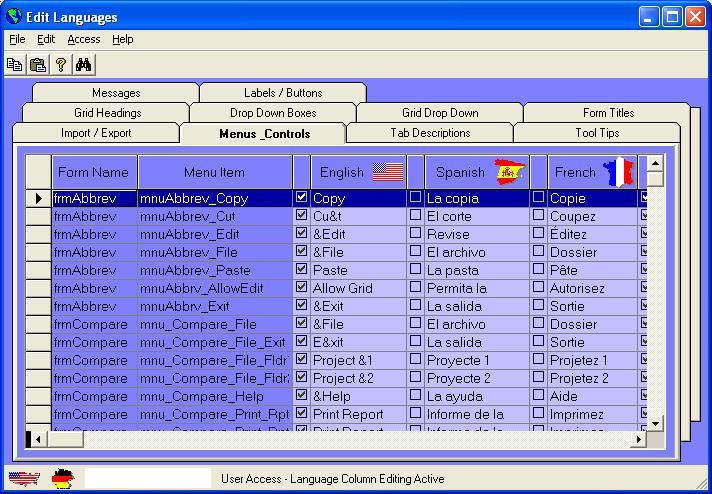This screenshot has width=712, height=494.
Task: Click the France flag in the French header
Action: coord(619,172)
